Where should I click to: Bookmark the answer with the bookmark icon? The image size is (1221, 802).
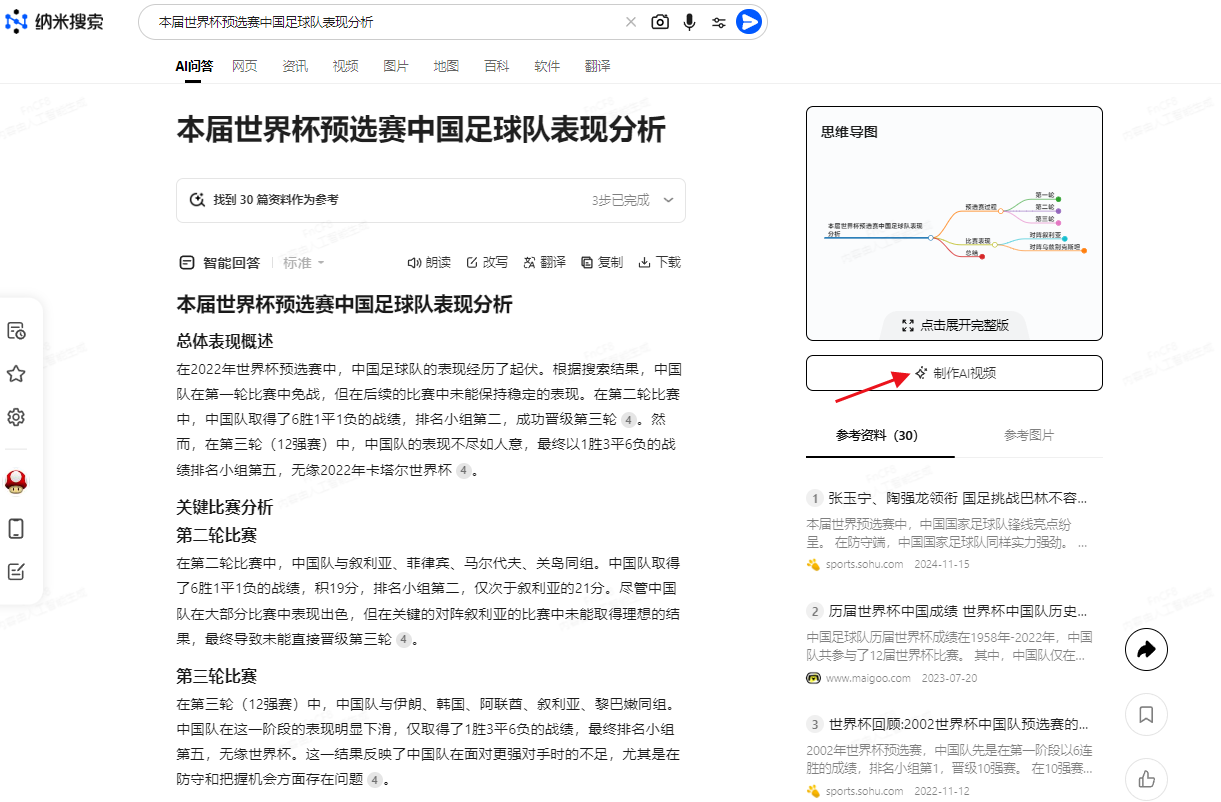click(x=1146, y=715)
